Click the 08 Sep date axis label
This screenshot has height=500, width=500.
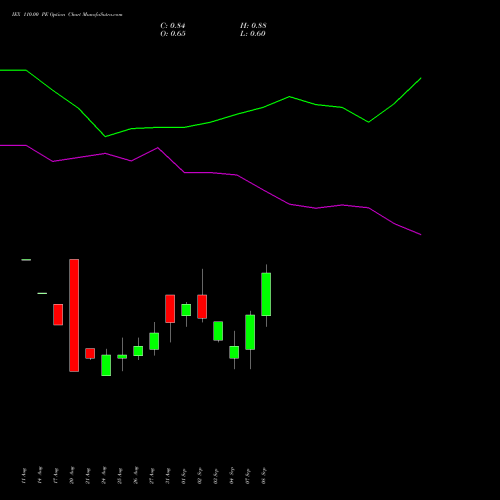coord(264,476)
